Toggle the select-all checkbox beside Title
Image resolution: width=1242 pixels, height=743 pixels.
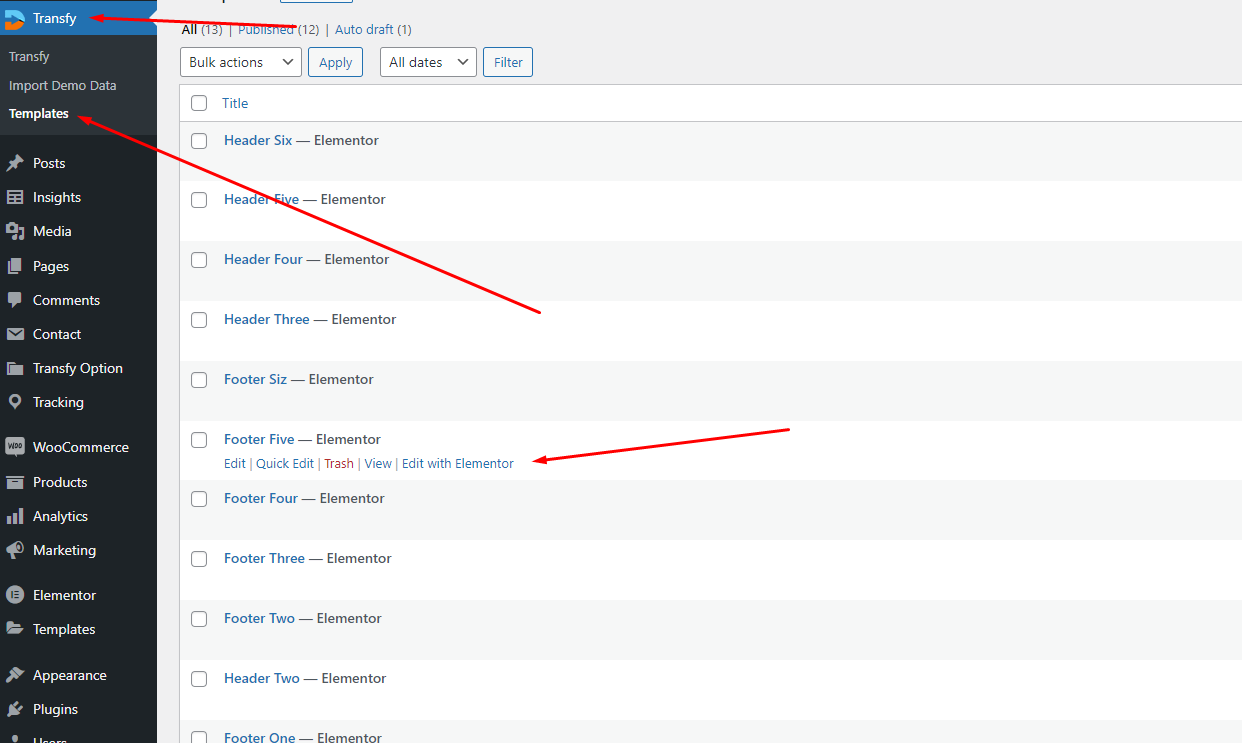199,103
